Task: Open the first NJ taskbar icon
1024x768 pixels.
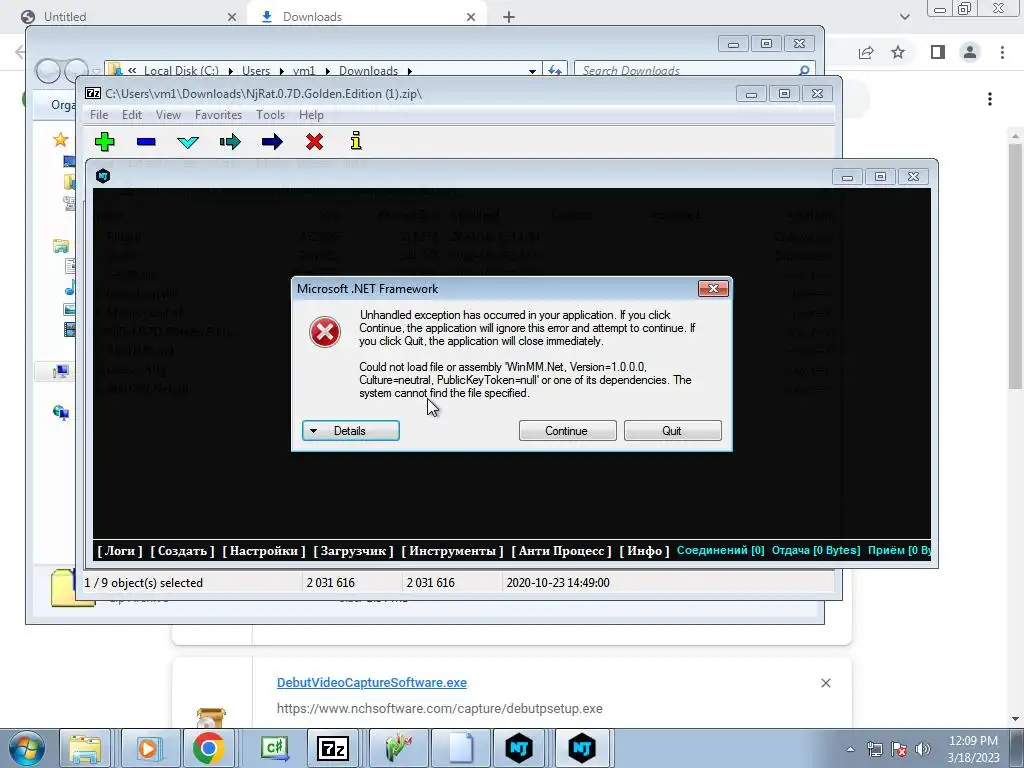Action: [519, 748]
